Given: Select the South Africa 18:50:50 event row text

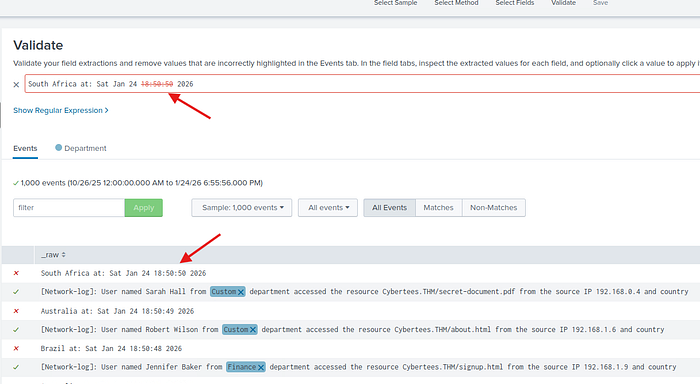Looking at the screenshot, I should (123, 273).
